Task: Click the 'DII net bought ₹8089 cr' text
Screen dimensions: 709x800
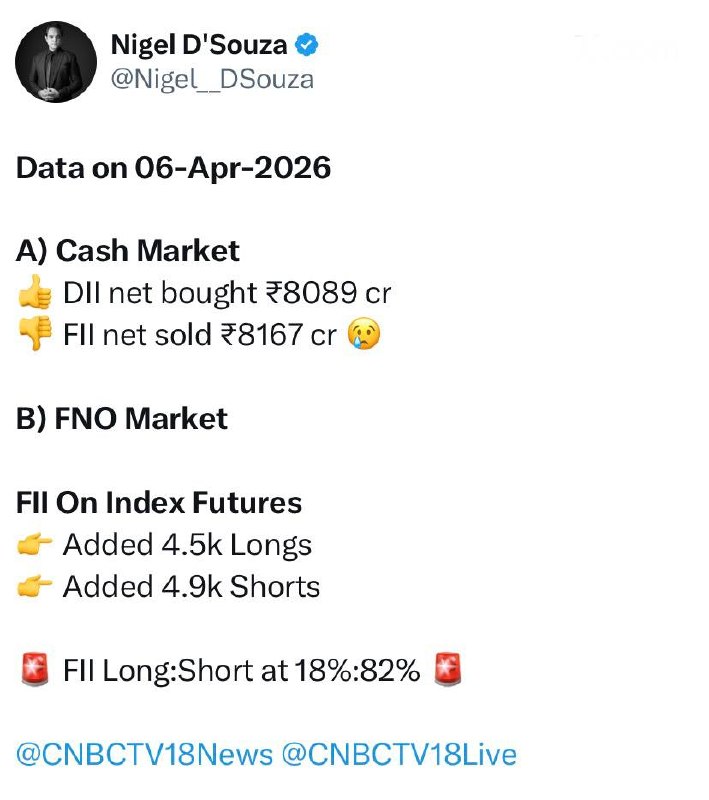Action: (226, 293)
